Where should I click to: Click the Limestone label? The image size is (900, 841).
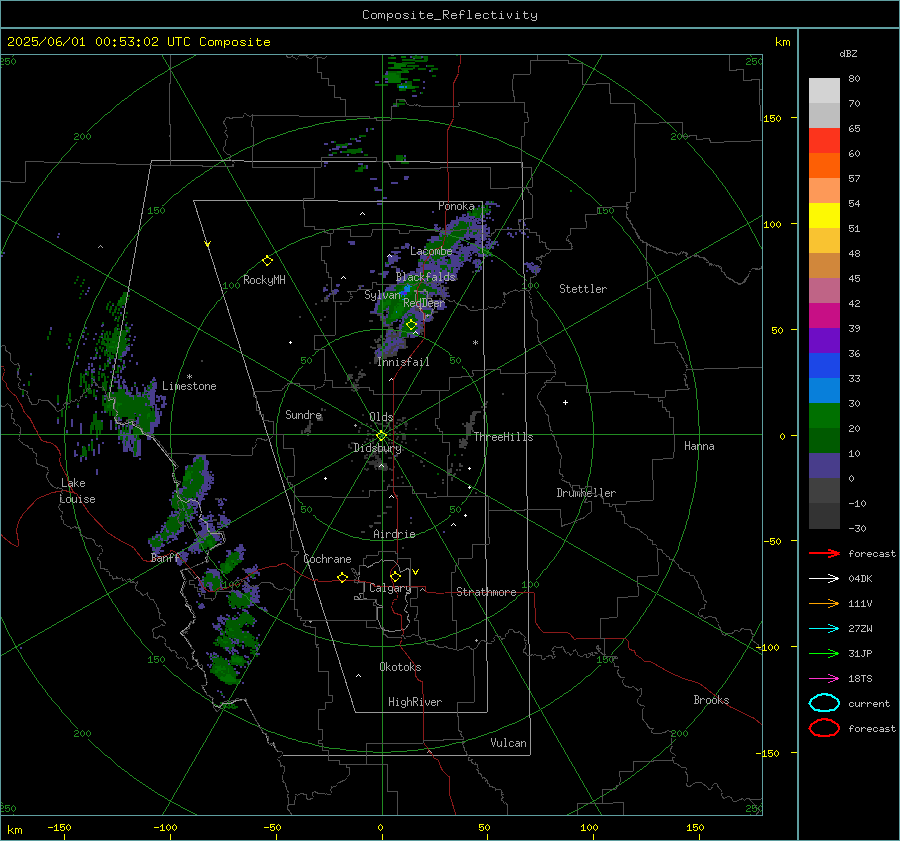coord(189,386)
